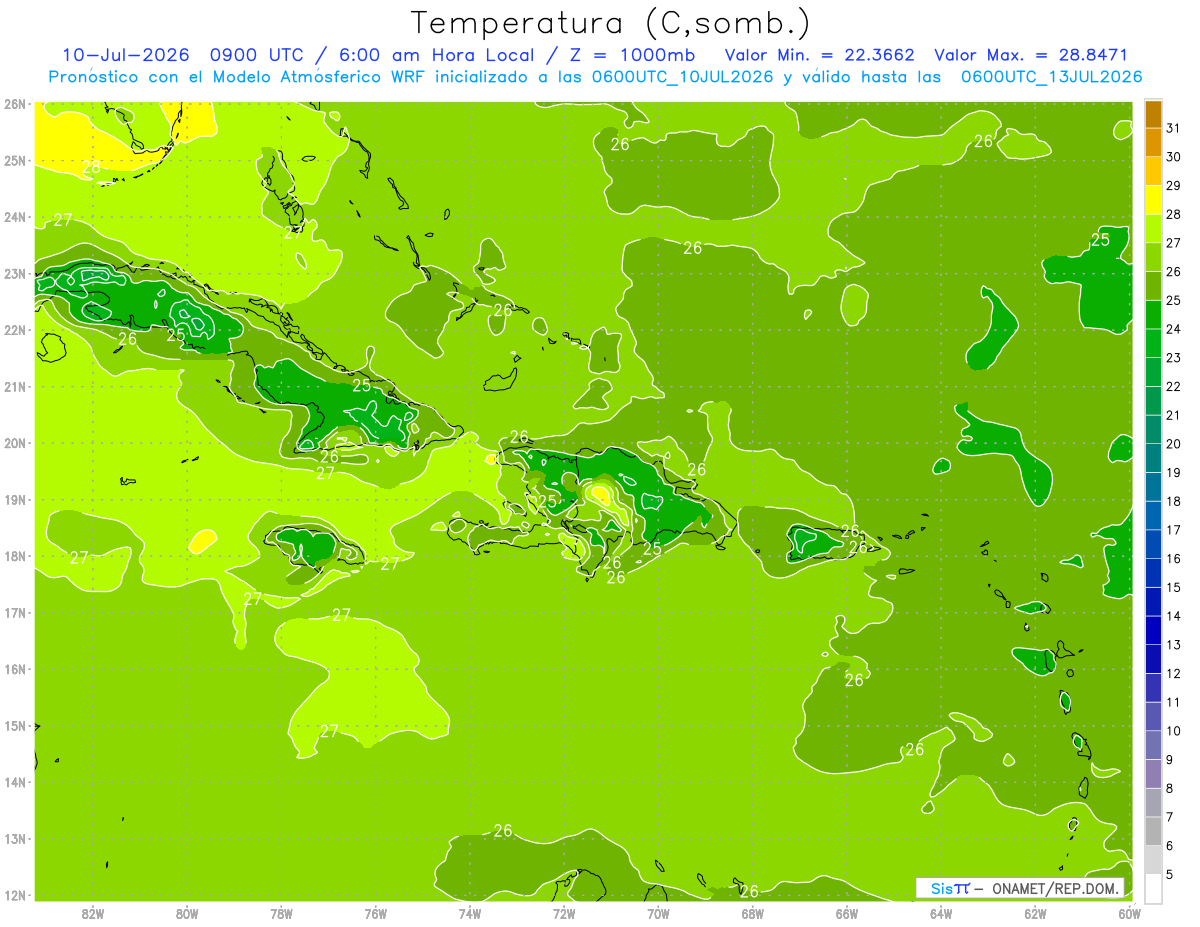
Task: Click the 60W longitude axis label
Action: 1129,914
